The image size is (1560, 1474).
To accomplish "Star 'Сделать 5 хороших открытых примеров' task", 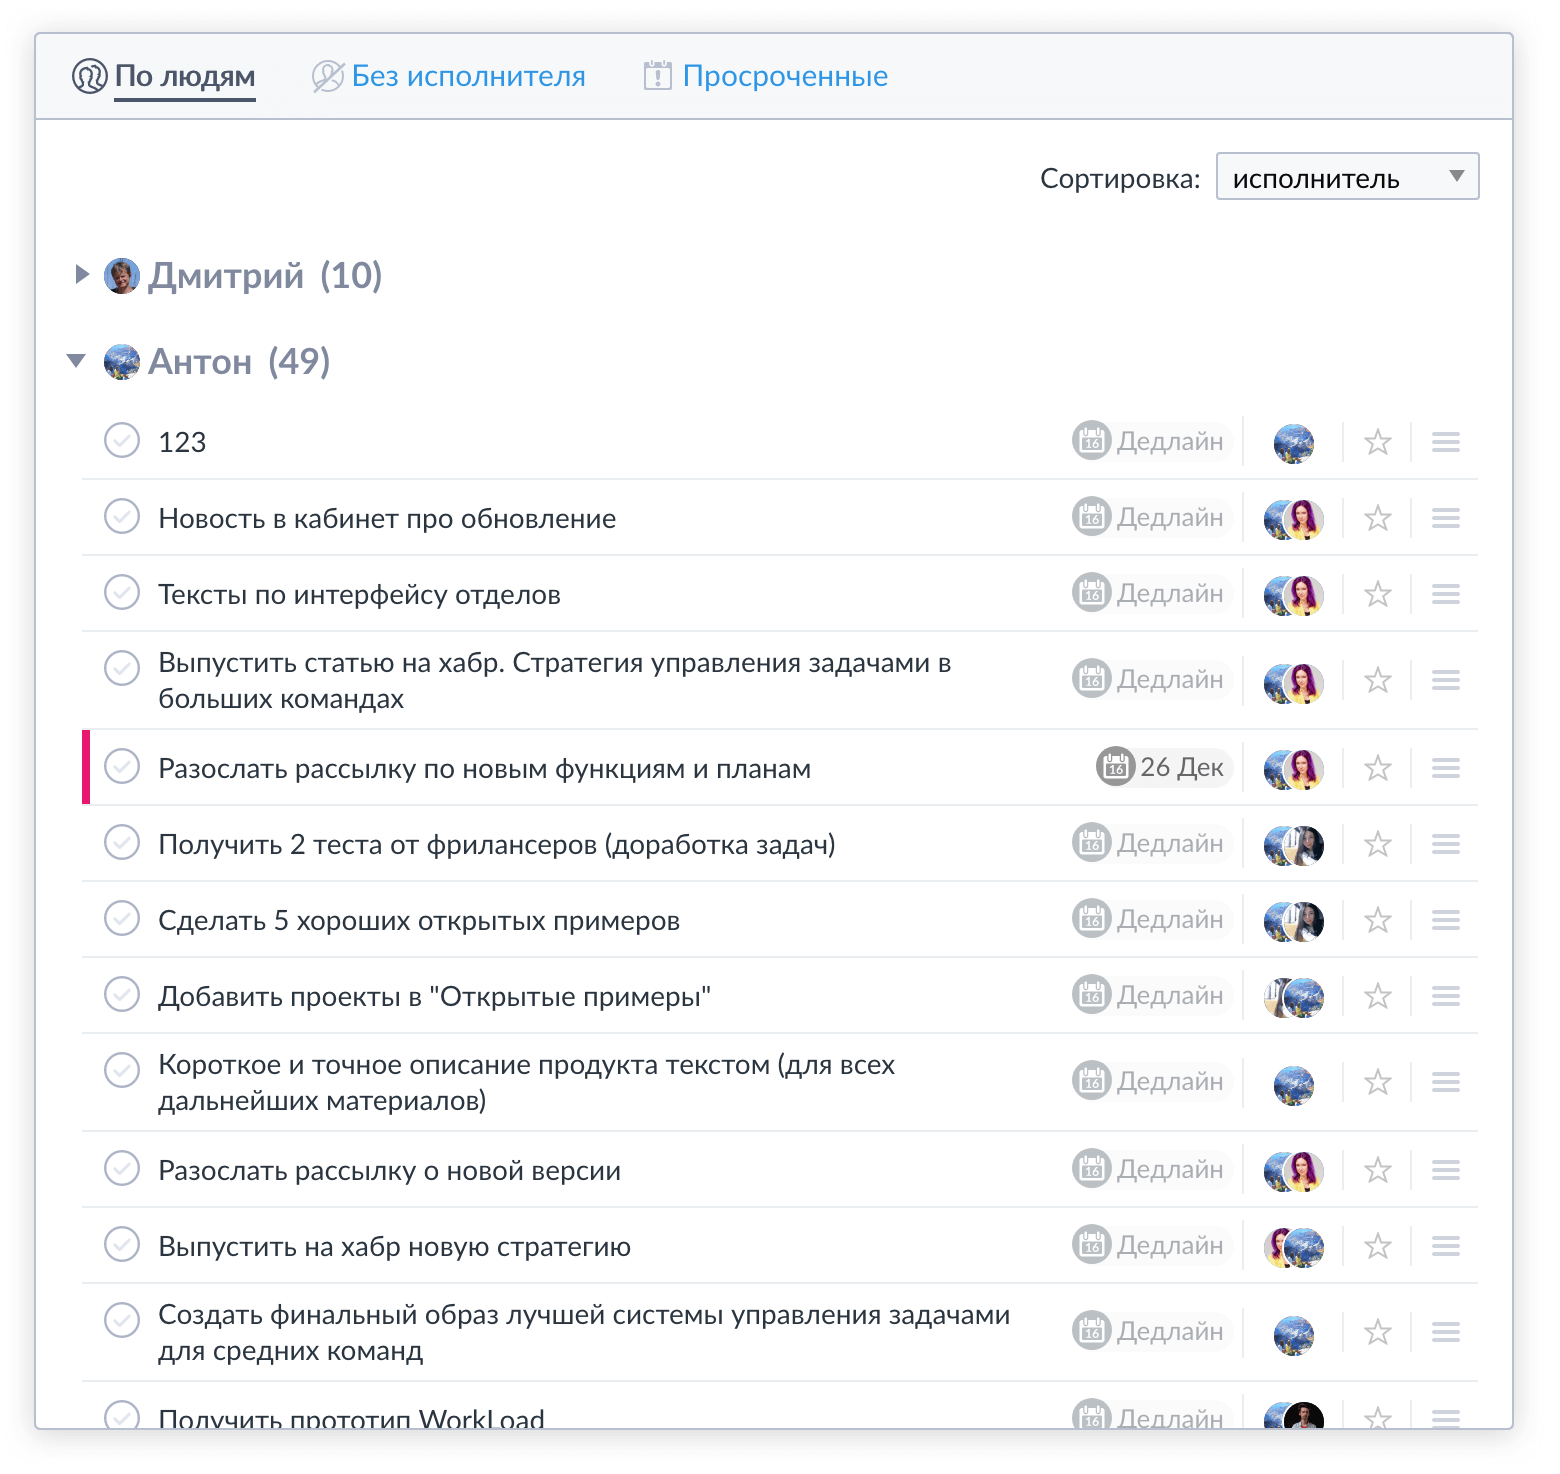I will pos(1378,919).
